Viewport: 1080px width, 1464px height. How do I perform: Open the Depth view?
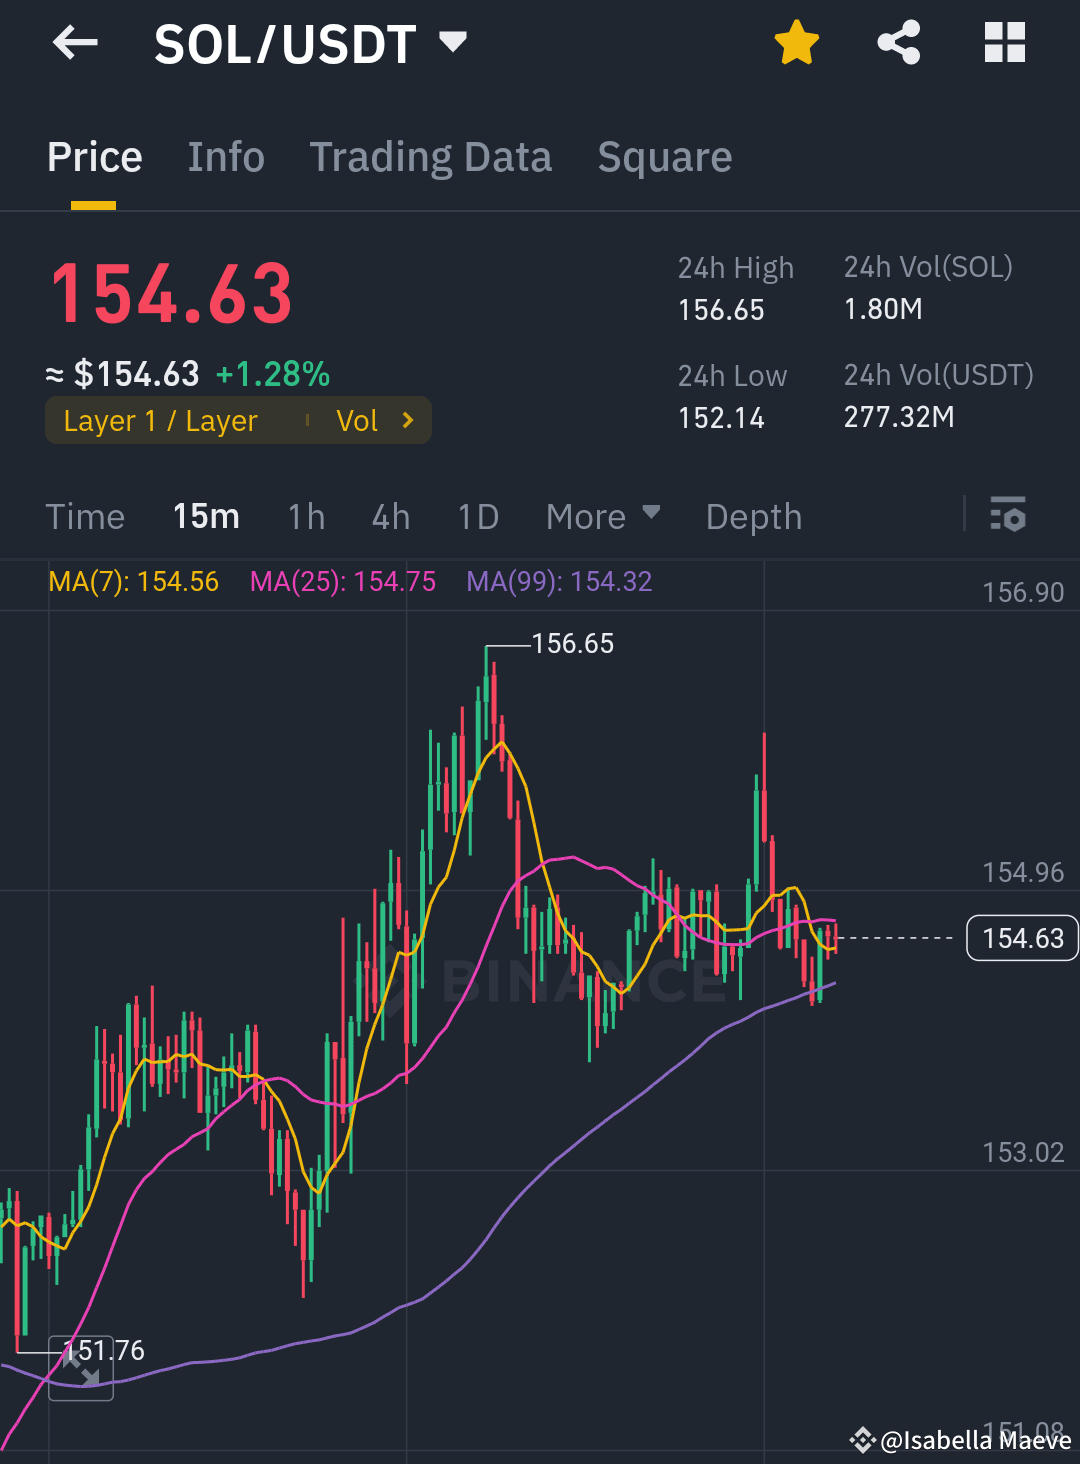pos(754,516)
